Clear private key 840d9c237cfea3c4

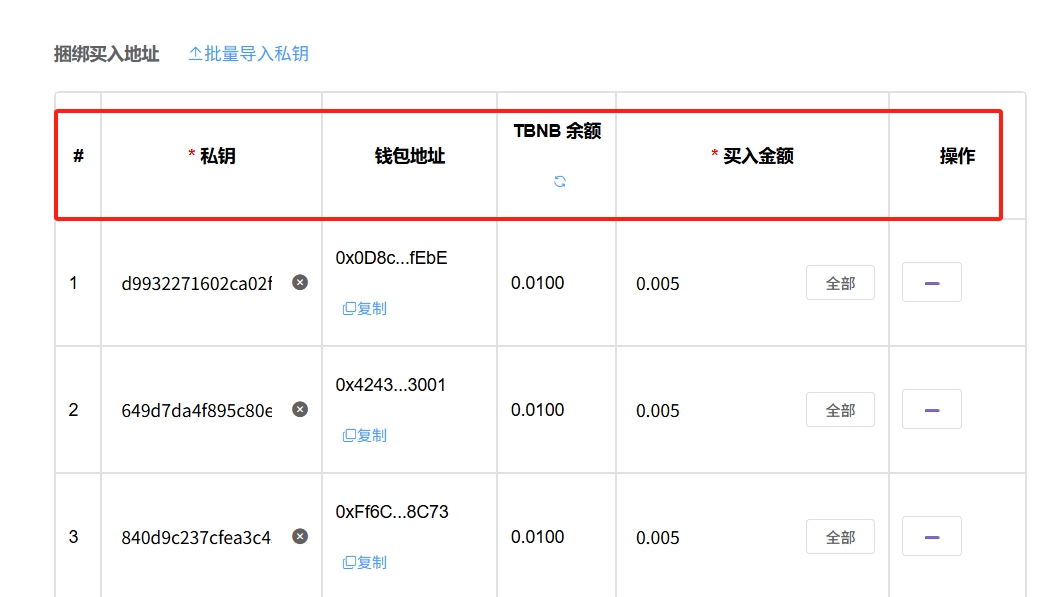point(300,536)
